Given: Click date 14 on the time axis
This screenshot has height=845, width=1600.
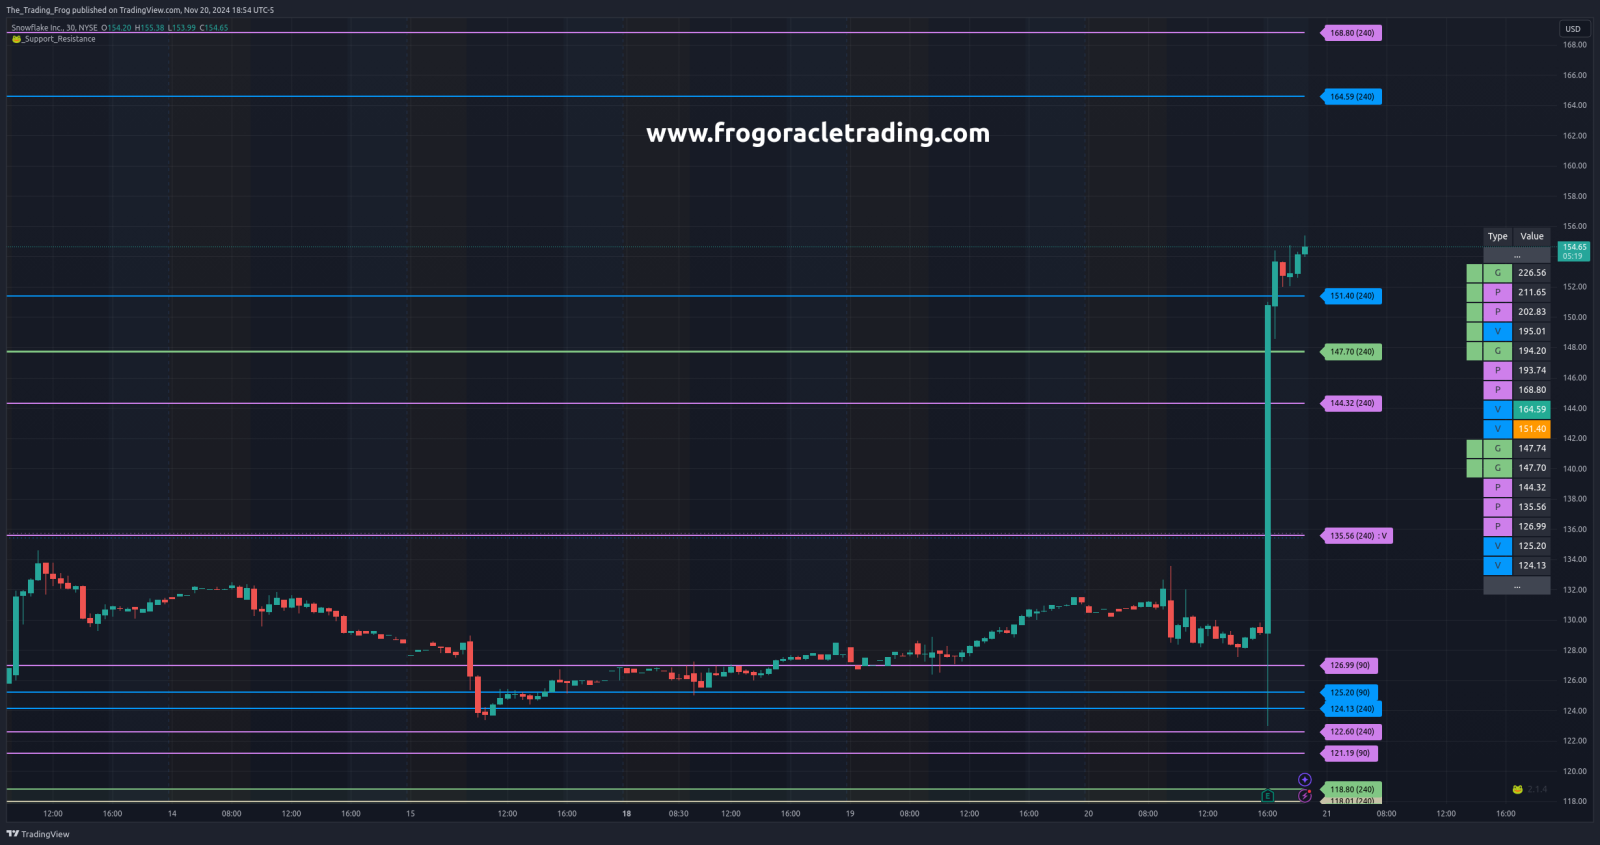Looking at the screenshot, I should click(172, 814).
